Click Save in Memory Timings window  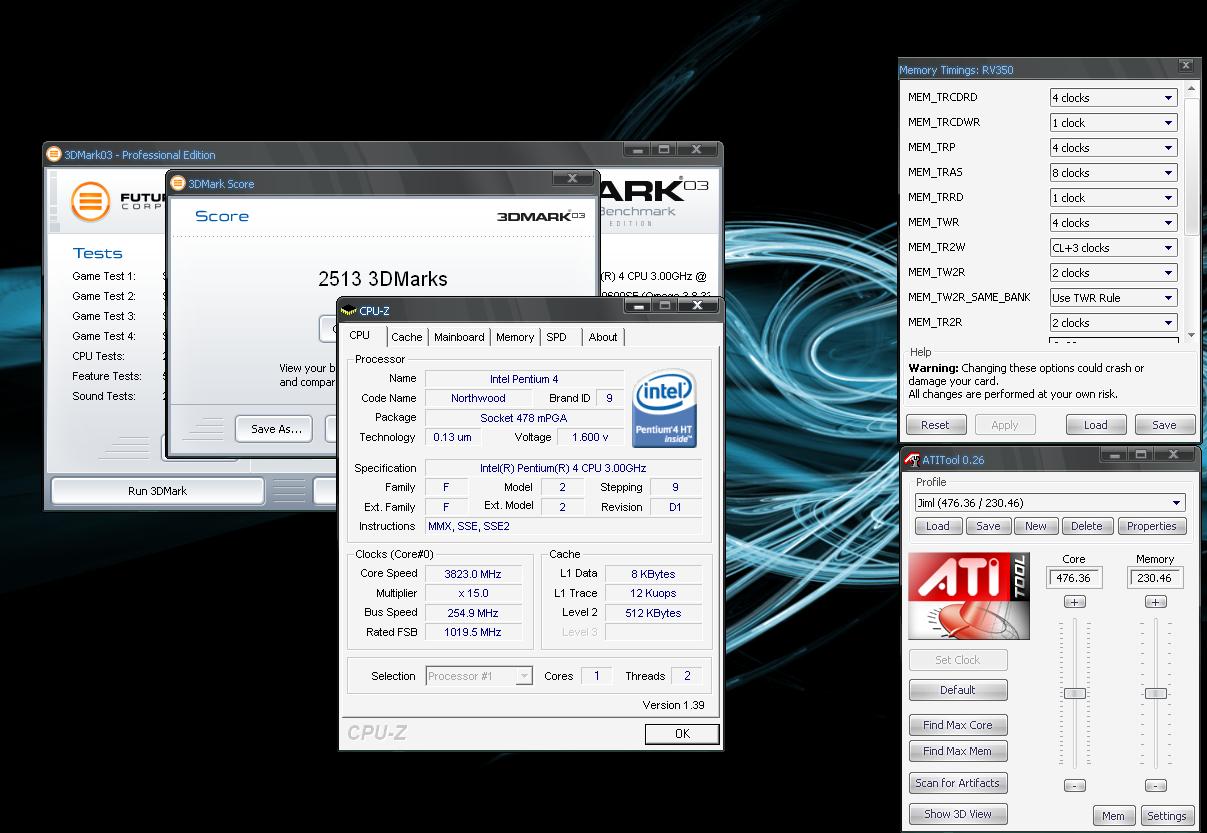tap(1164, 425)
